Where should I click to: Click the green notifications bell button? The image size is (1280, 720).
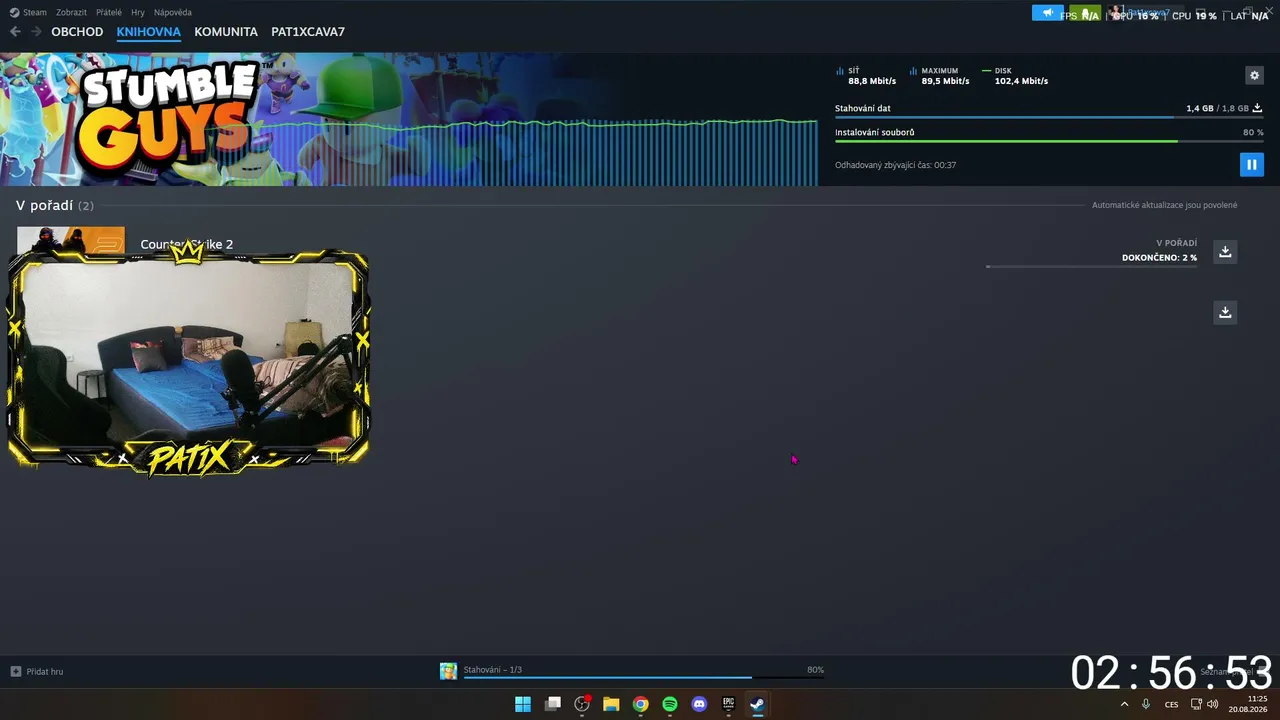click(x=1085, y=13)
